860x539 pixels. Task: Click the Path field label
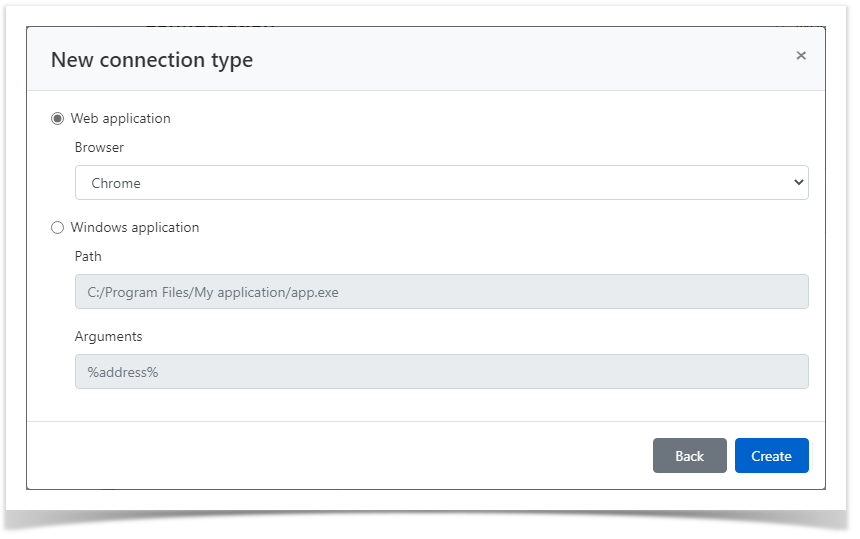tap(88, 256)
